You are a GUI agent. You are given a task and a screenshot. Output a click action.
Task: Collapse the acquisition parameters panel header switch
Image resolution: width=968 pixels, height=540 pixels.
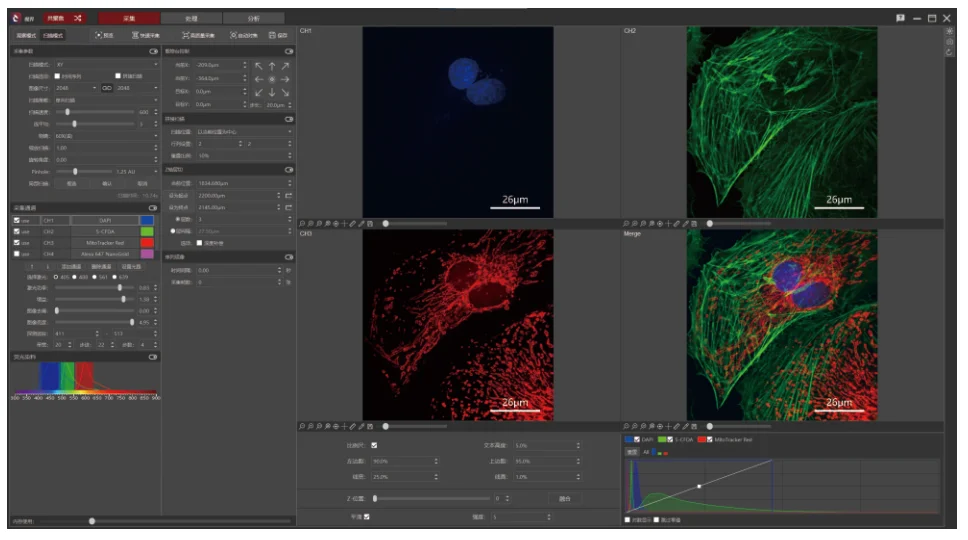pyautogui.click(x=153, y=51)
